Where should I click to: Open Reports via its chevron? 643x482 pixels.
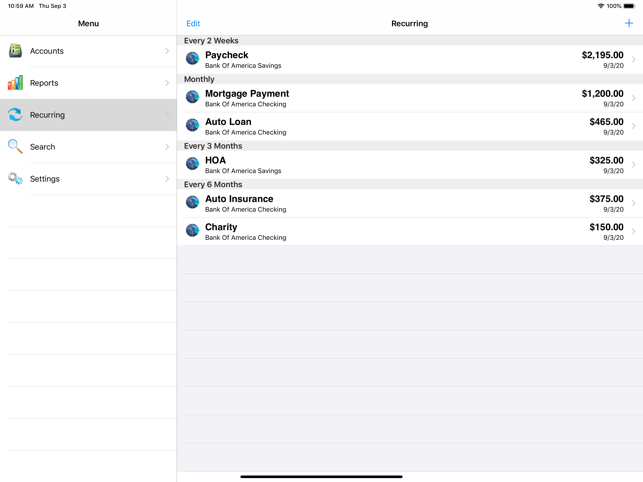167,83
